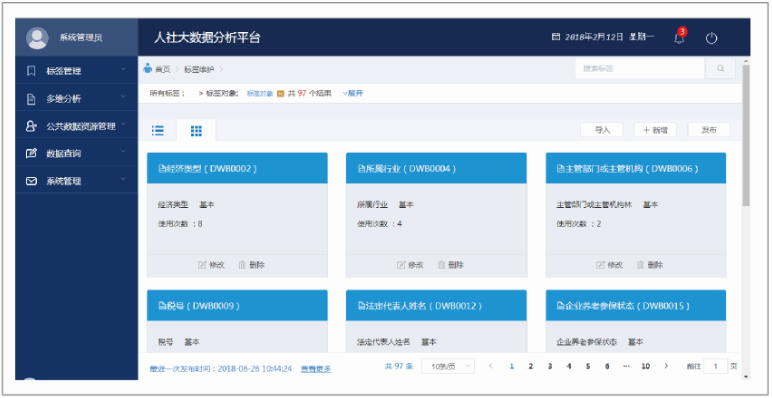Click the 新增 button

[655, 130]
